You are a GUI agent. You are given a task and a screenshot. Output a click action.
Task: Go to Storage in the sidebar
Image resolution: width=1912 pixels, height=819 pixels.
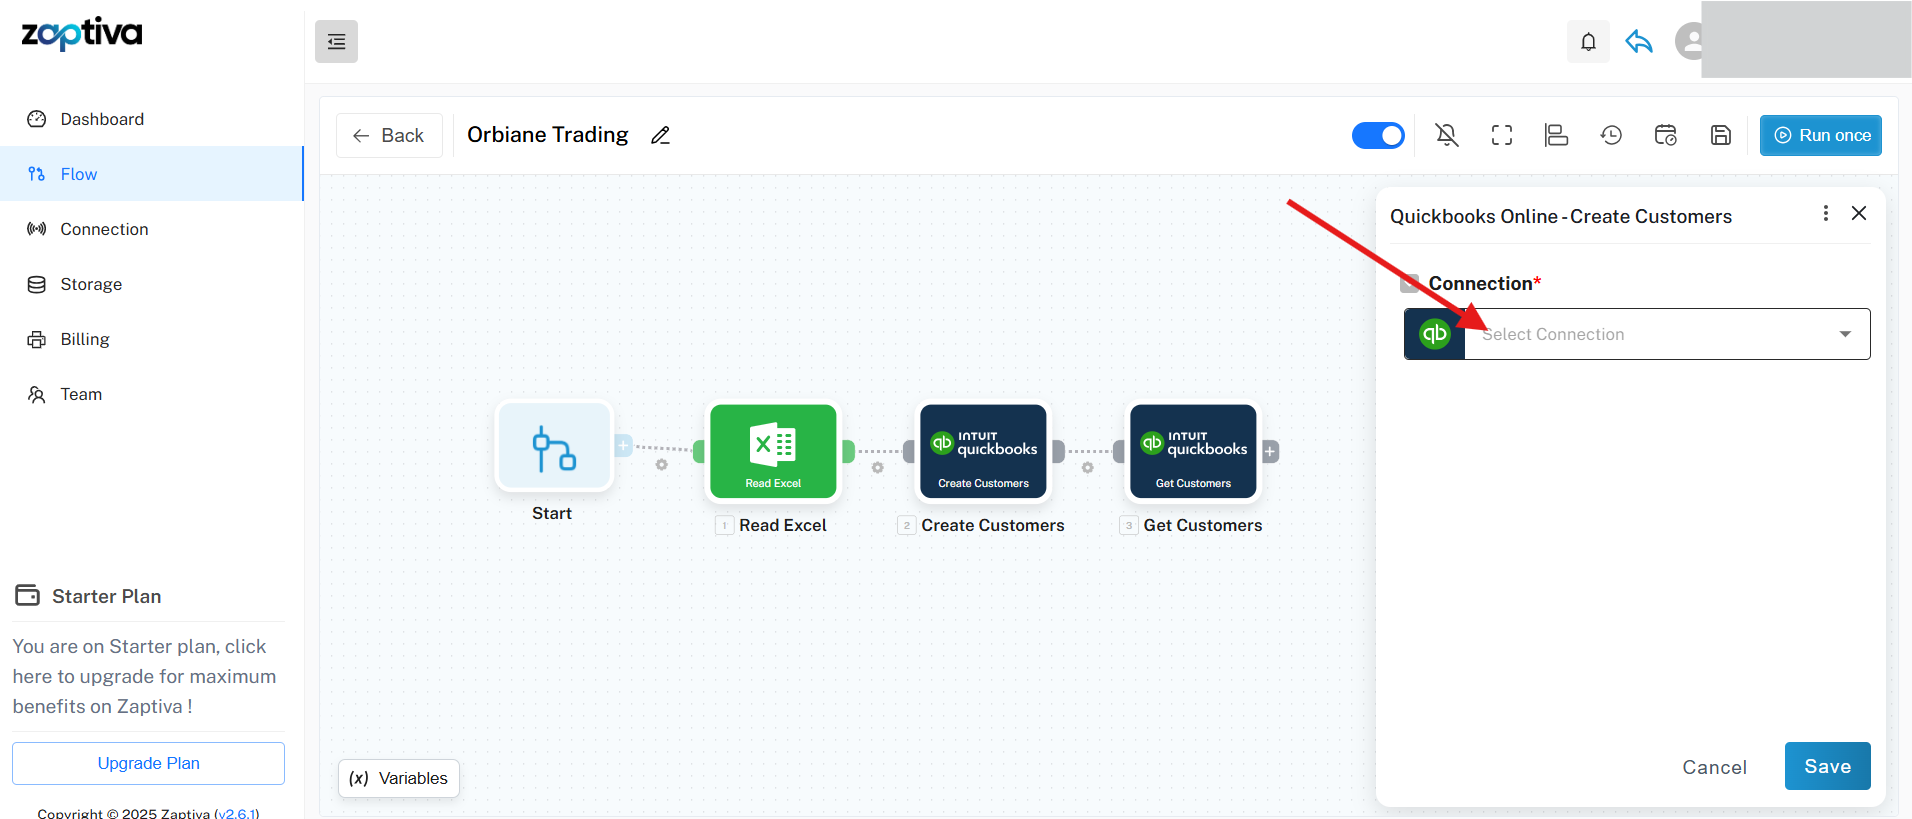(91, 284)
